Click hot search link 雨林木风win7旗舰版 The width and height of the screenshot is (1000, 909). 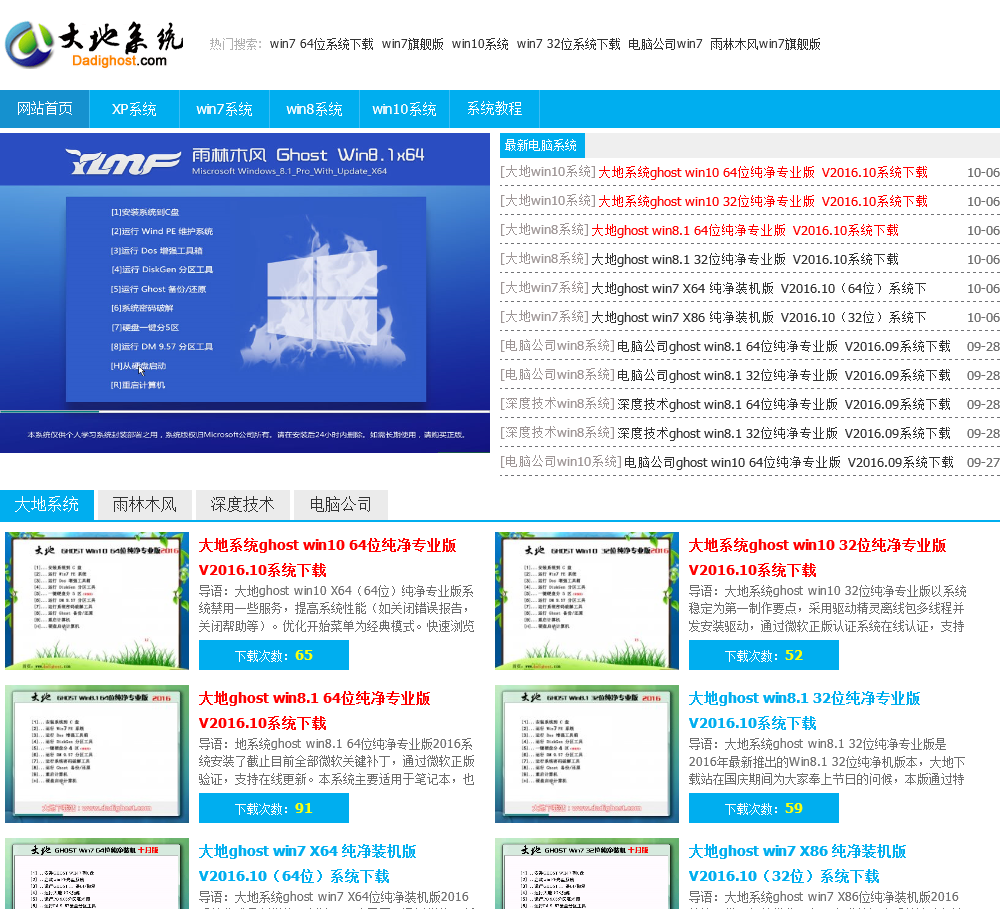point(765,44)
